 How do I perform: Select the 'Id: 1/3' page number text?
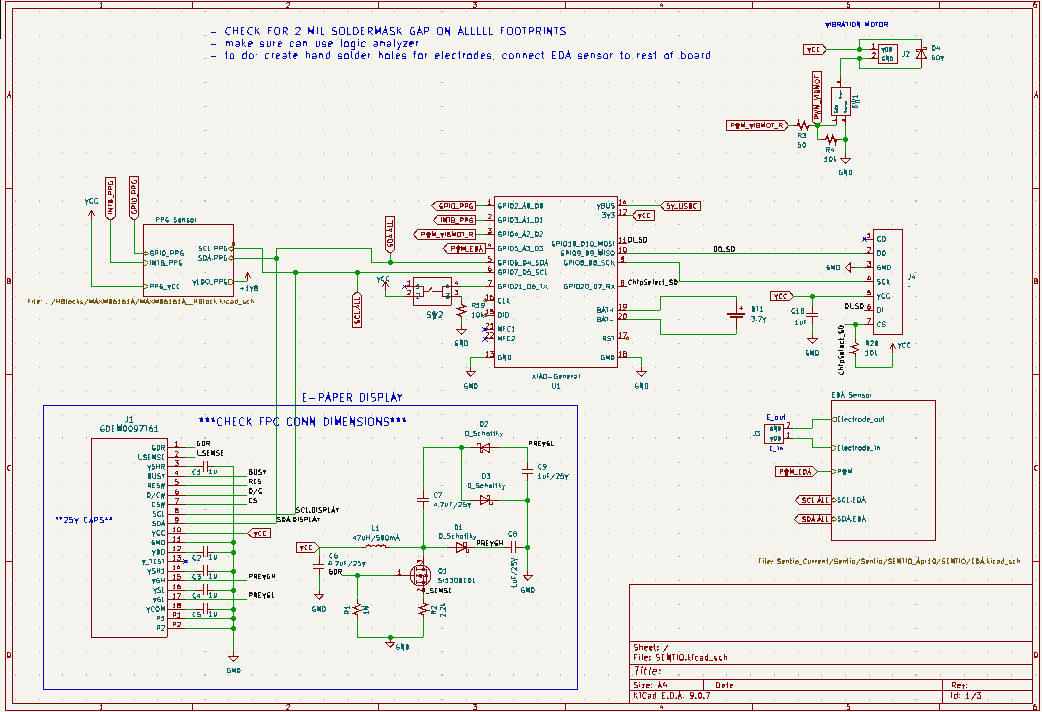pyautogui.click(x=966, y=695)
